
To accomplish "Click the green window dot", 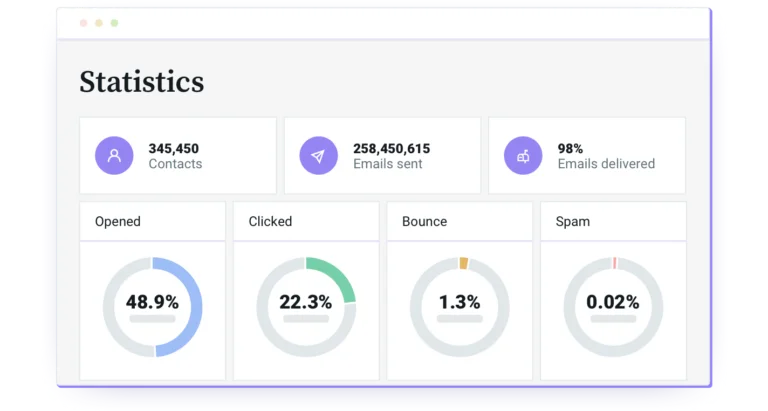I will tap(114, 23).
